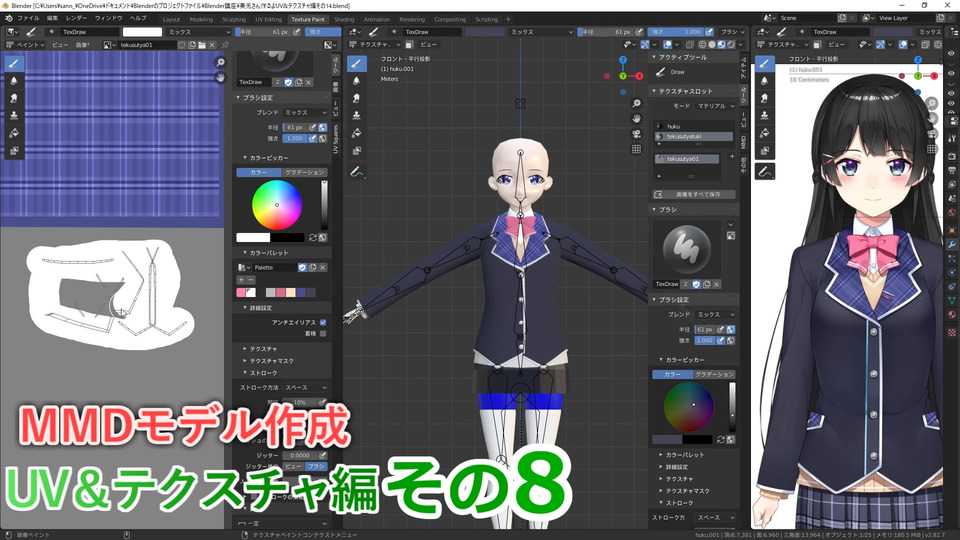Select the Draw brush in image editor toolbar
This screenshot has height=540, width=960.
click(x=14, y=63)
